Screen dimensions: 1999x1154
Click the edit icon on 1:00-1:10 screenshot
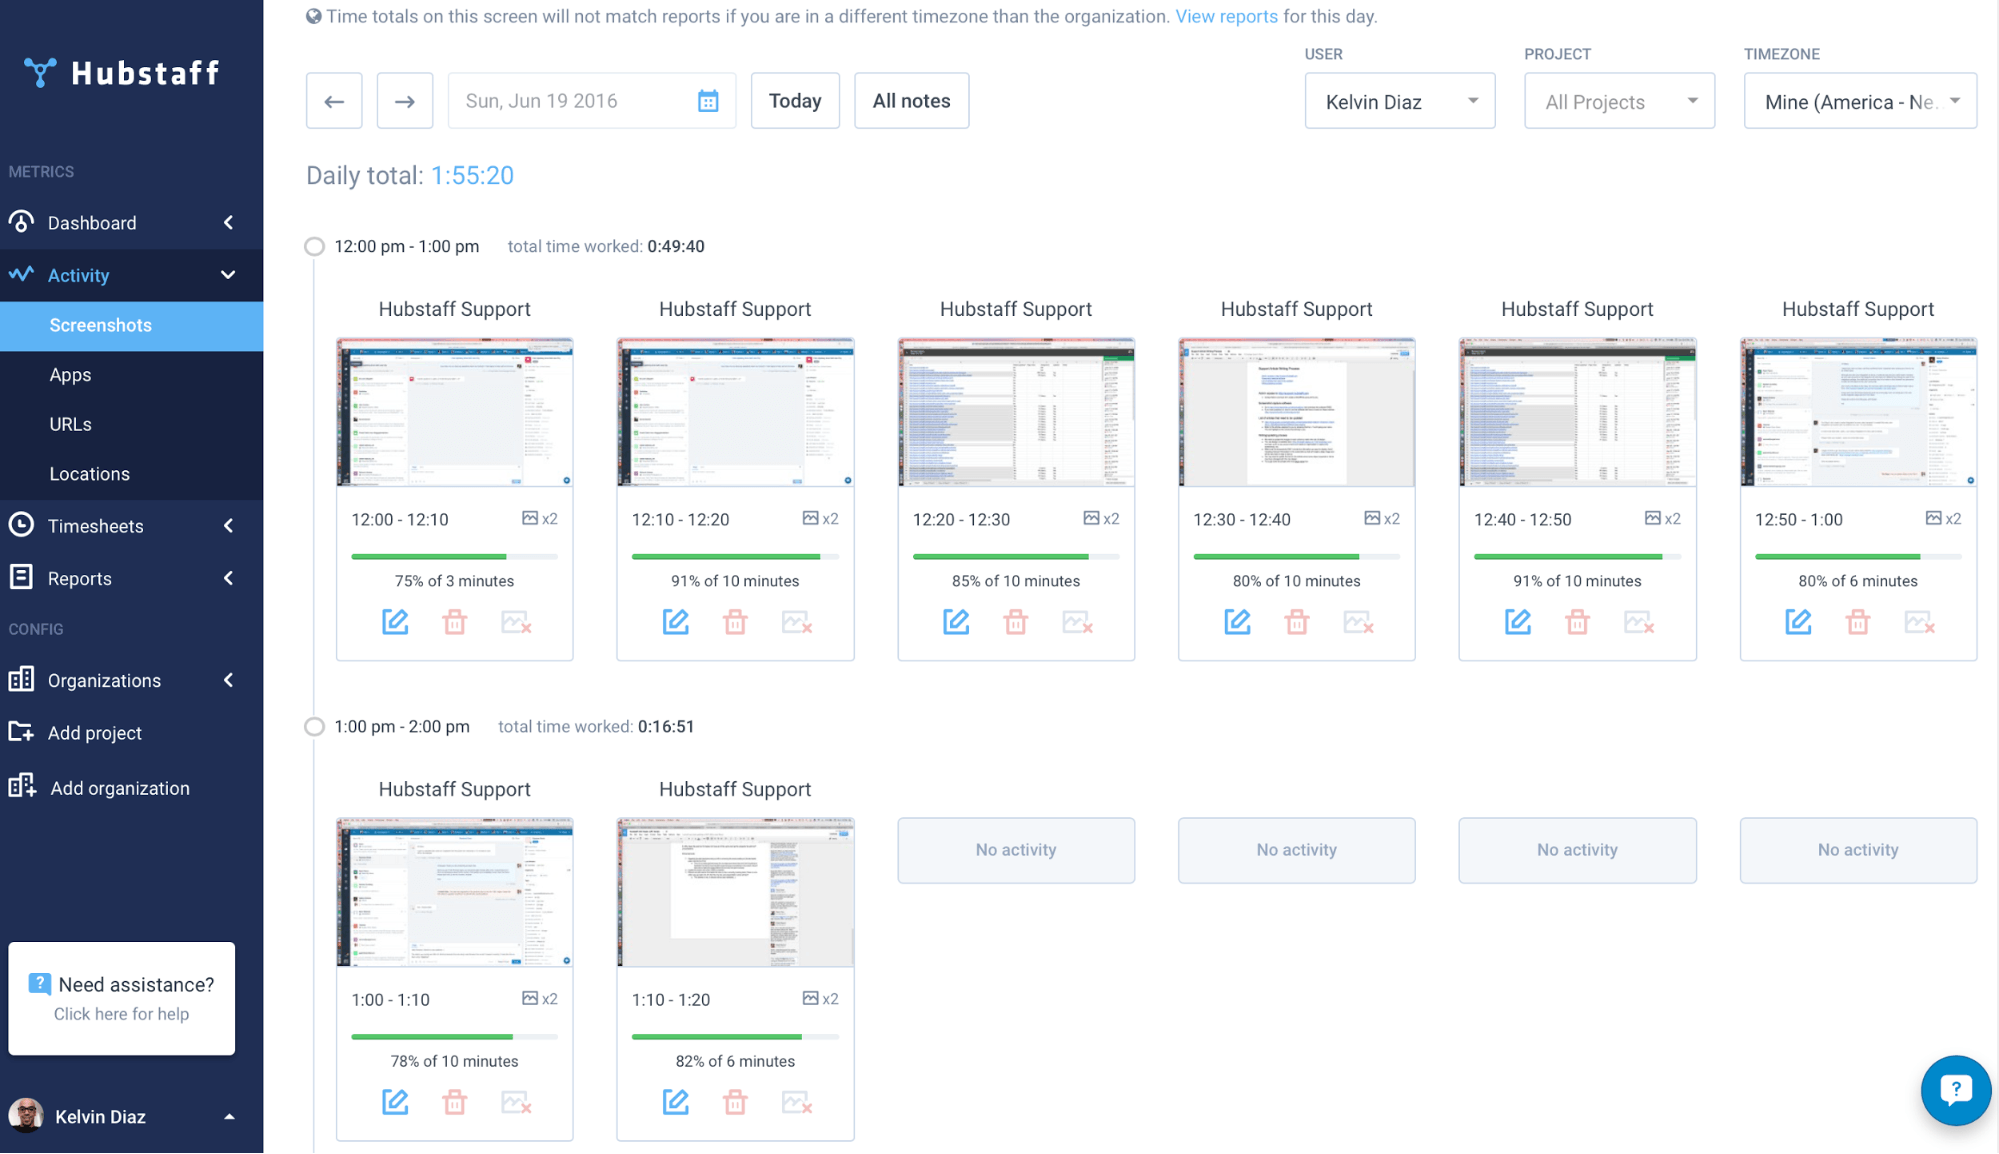click(394, 1100)
